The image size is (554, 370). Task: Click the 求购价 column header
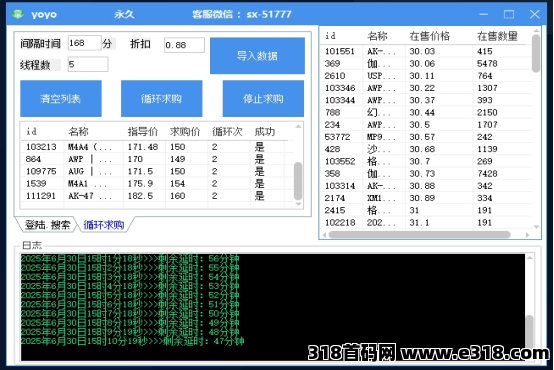(x=185, y=131)
